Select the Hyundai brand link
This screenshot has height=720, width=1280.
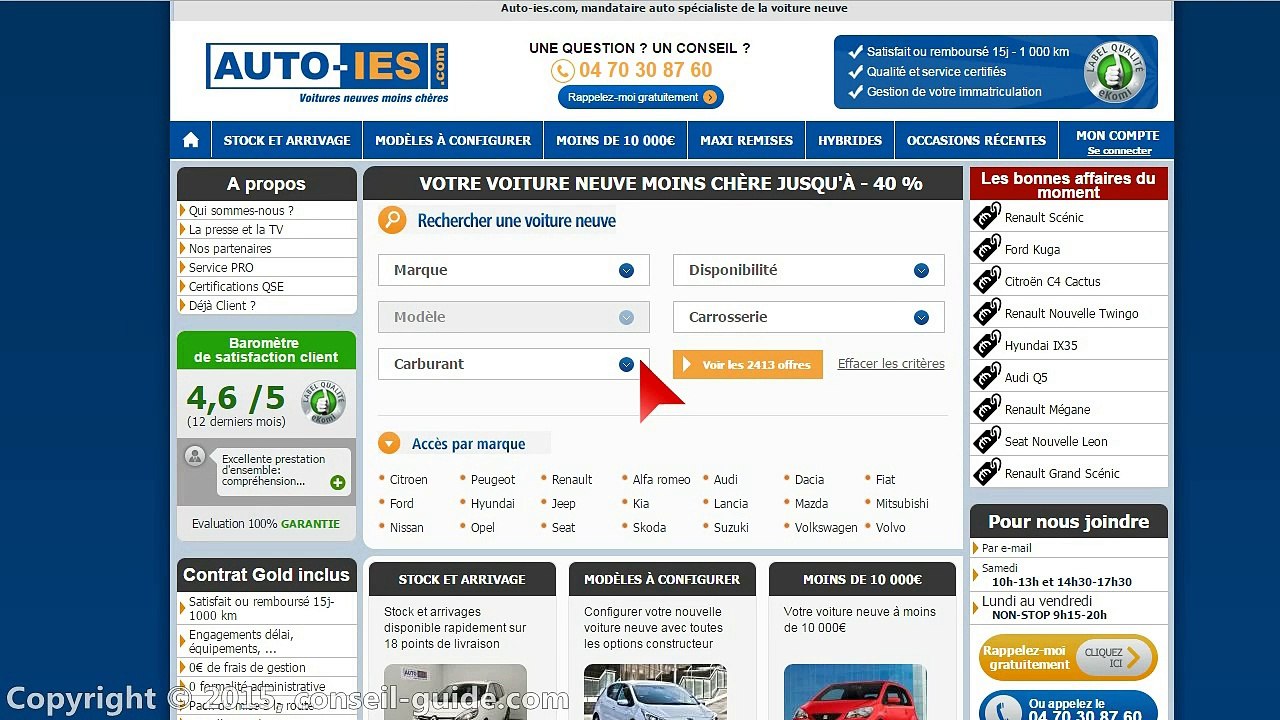coord(493,504)
